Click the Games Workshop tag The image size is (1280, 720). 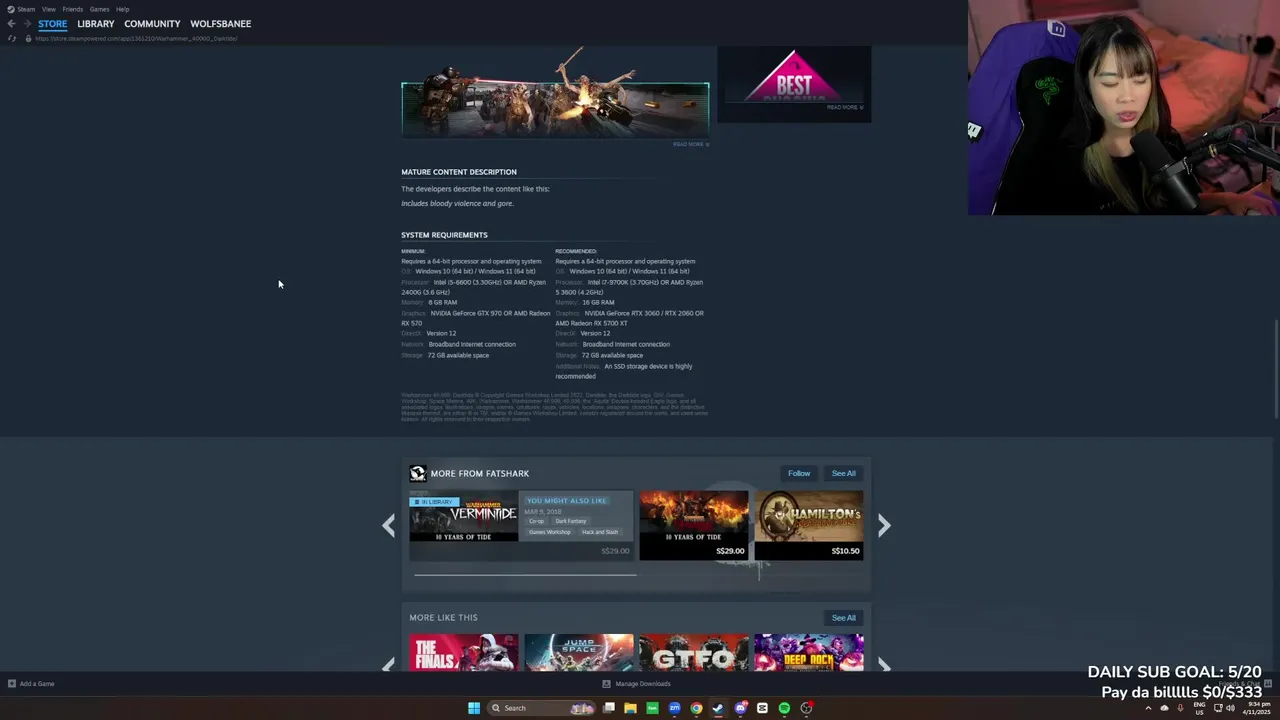550,532
